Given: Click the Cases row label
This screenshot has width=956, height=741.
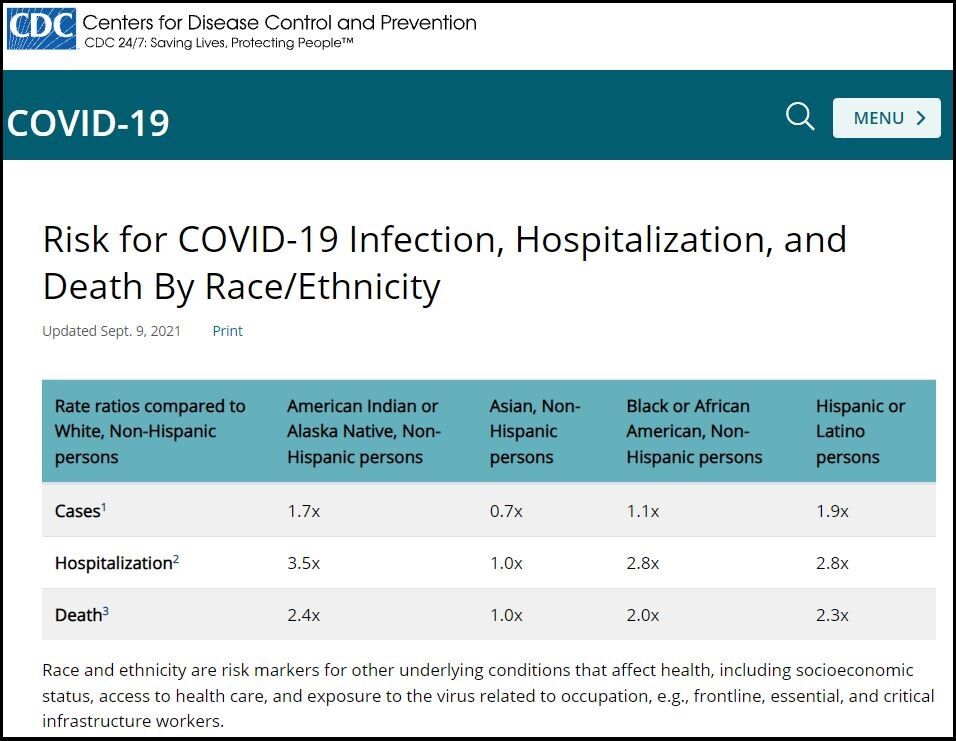Looking at the screenshot, I should [x=77, y=511].
